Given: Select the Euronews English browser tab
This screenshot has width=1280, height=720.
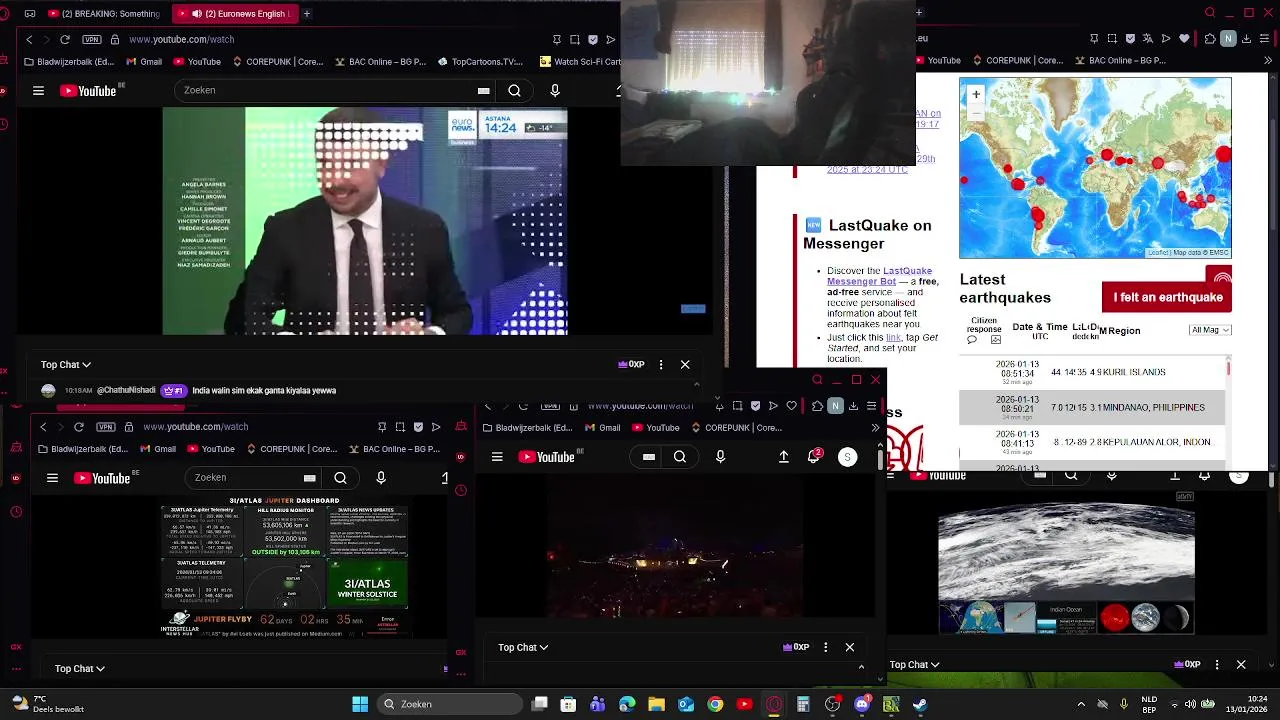Looking at the screenshot, I should click(236, 14).
